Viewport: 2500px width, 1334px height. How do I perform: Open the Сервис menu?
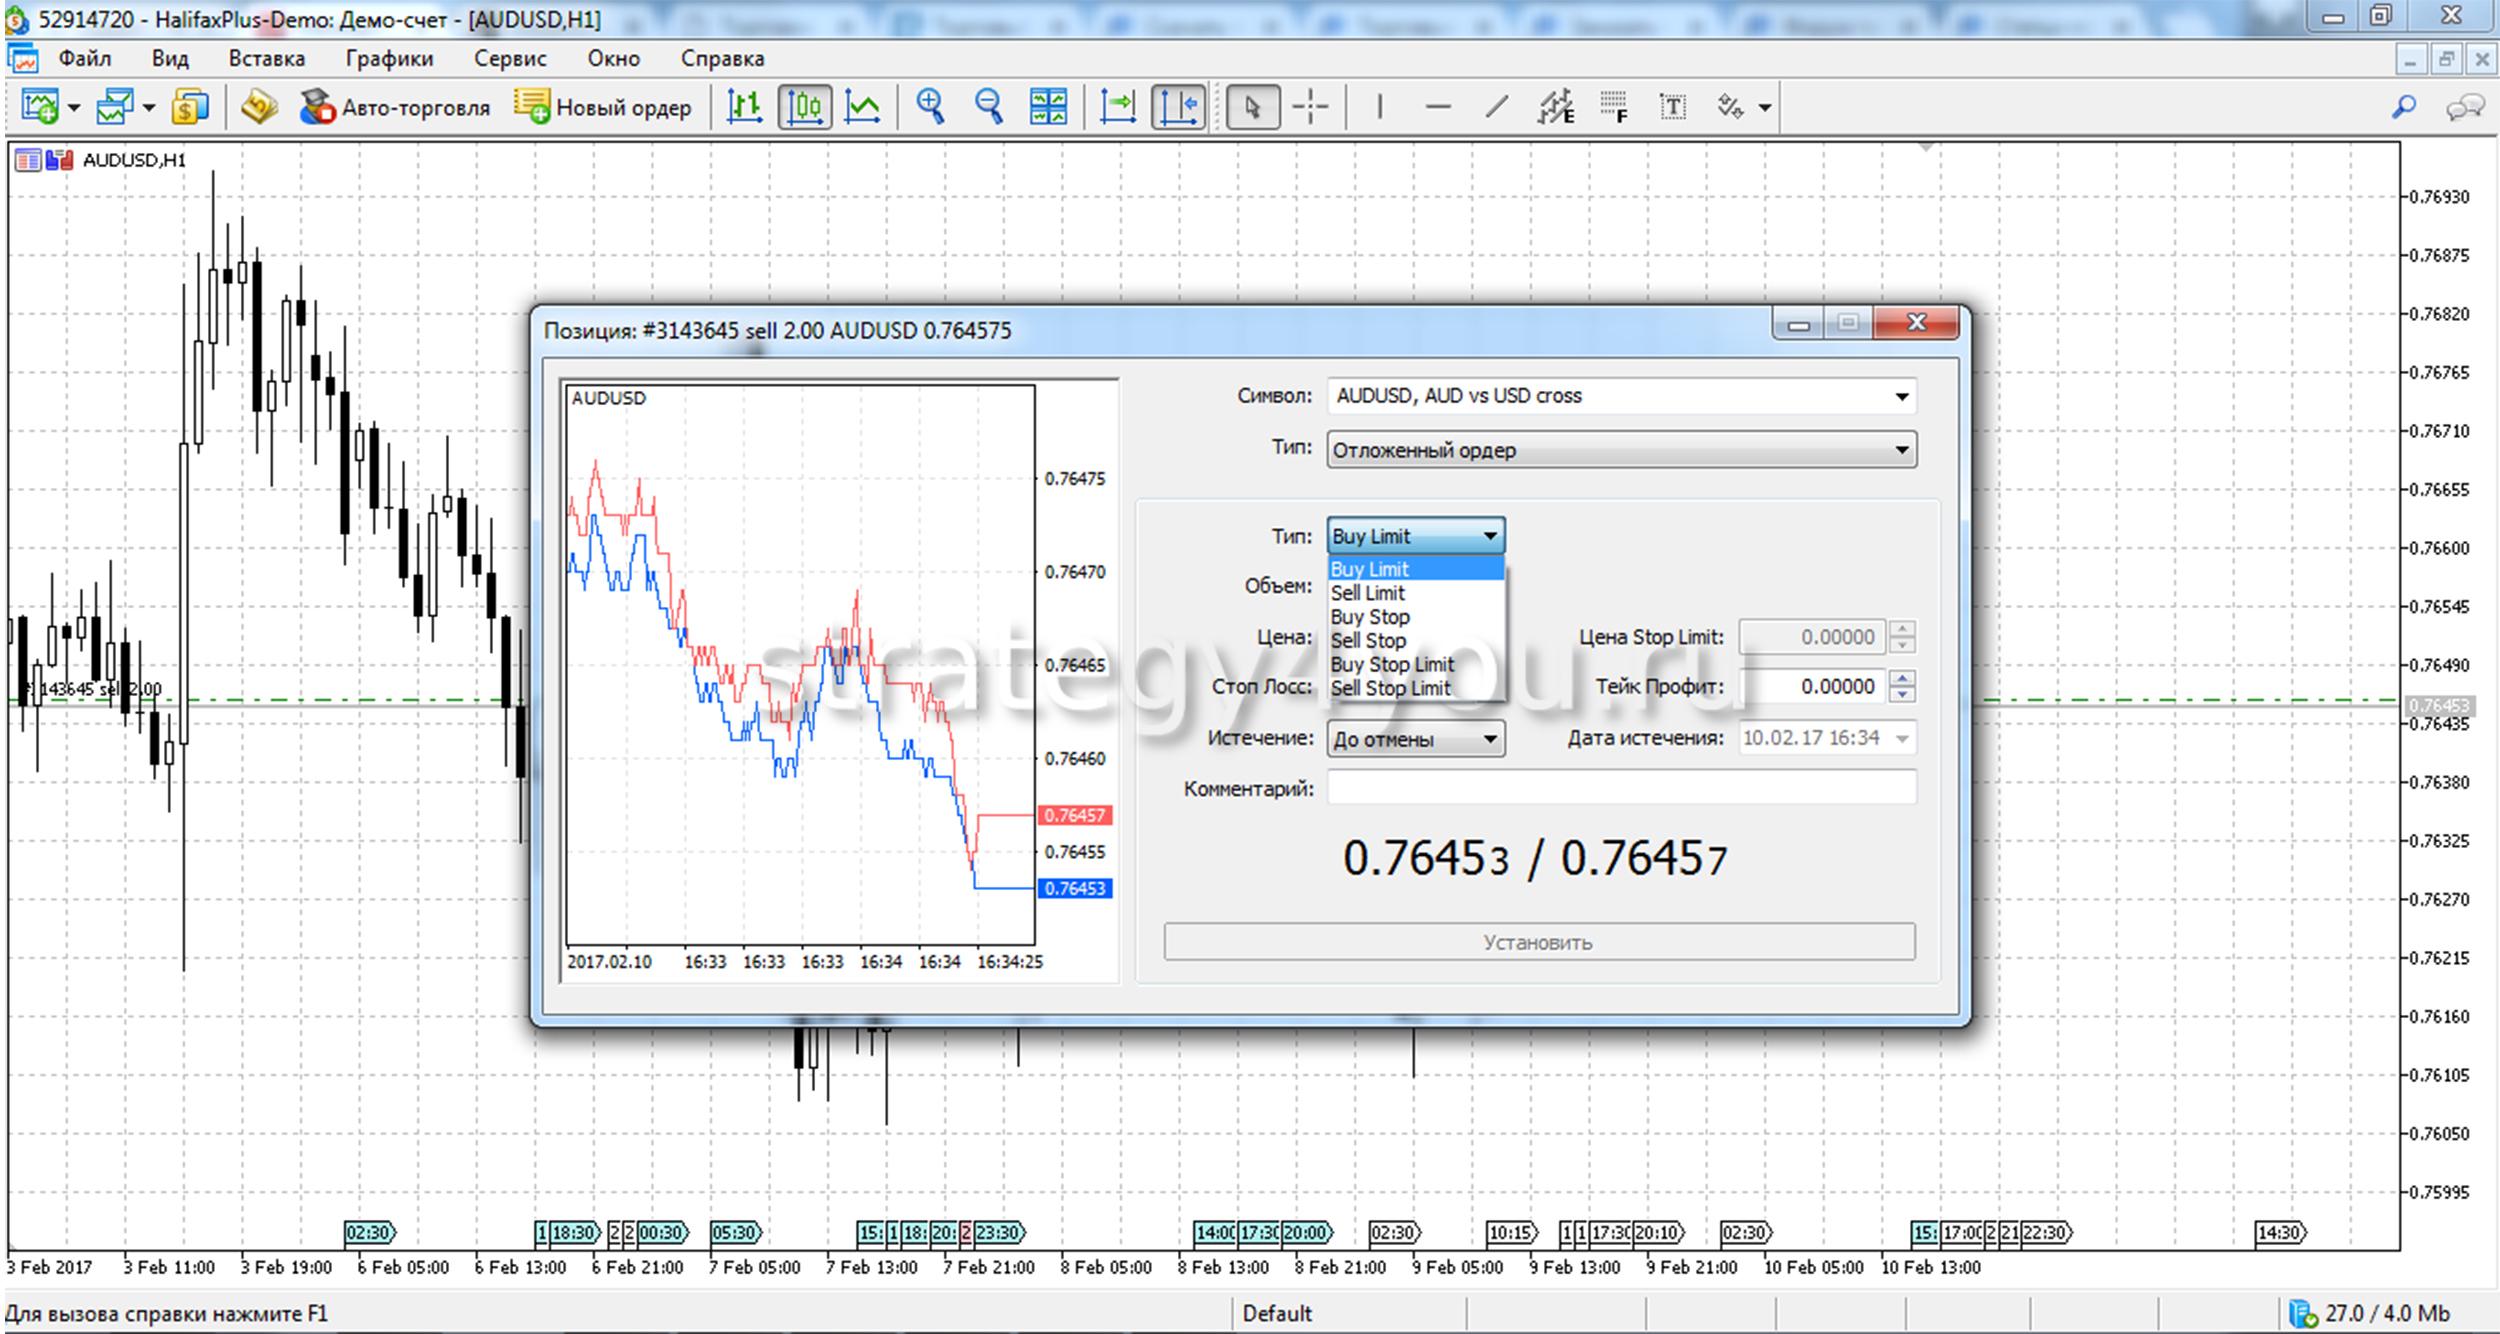pyautogui.click(x=510, y=59)
